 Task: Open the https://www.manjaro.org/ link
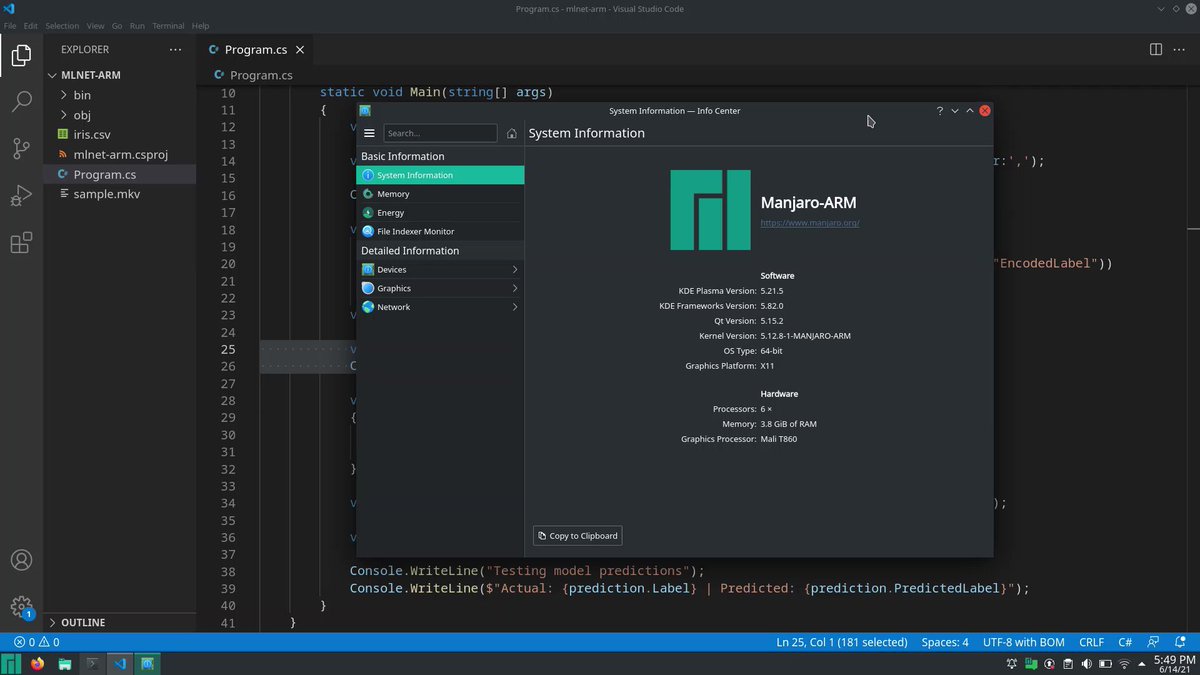tap(810, 223)
